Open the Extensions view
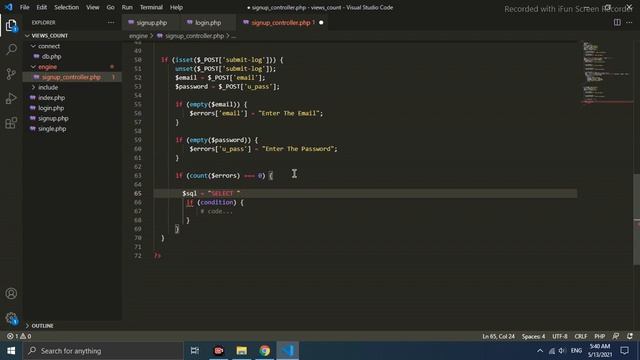 pyautogui.click(x=11, y=122)
